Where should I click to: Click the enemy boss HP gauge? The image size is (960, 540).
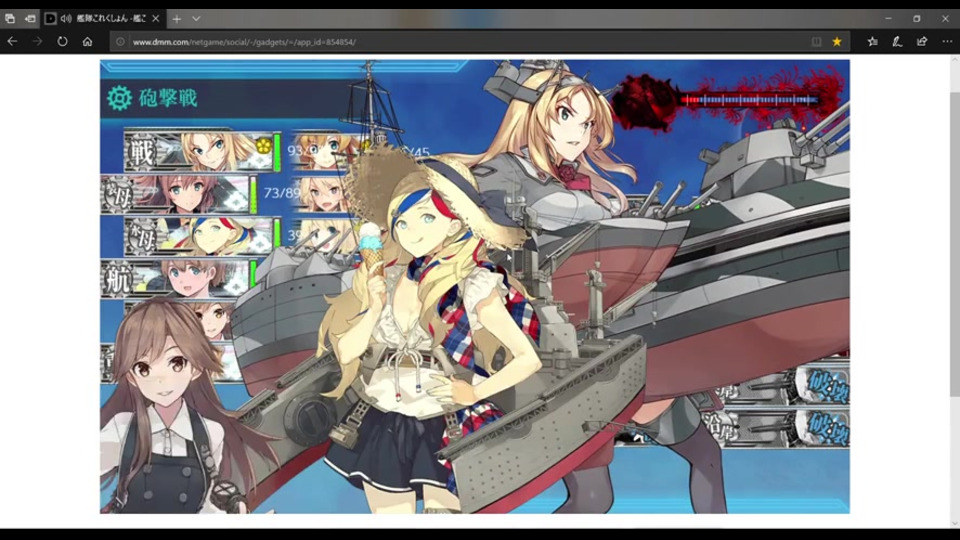click(750, 99)
